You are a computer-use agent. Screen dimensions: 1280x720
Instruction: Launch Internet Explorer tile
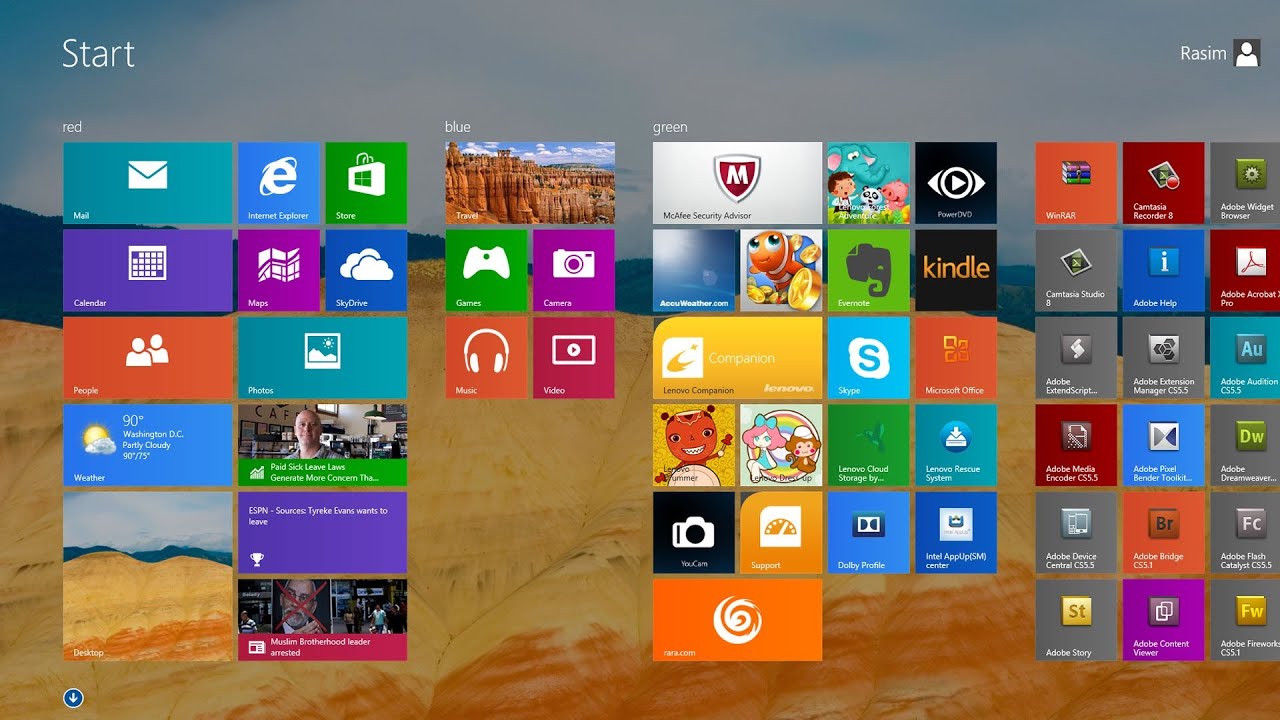click(x=279, y=183)
